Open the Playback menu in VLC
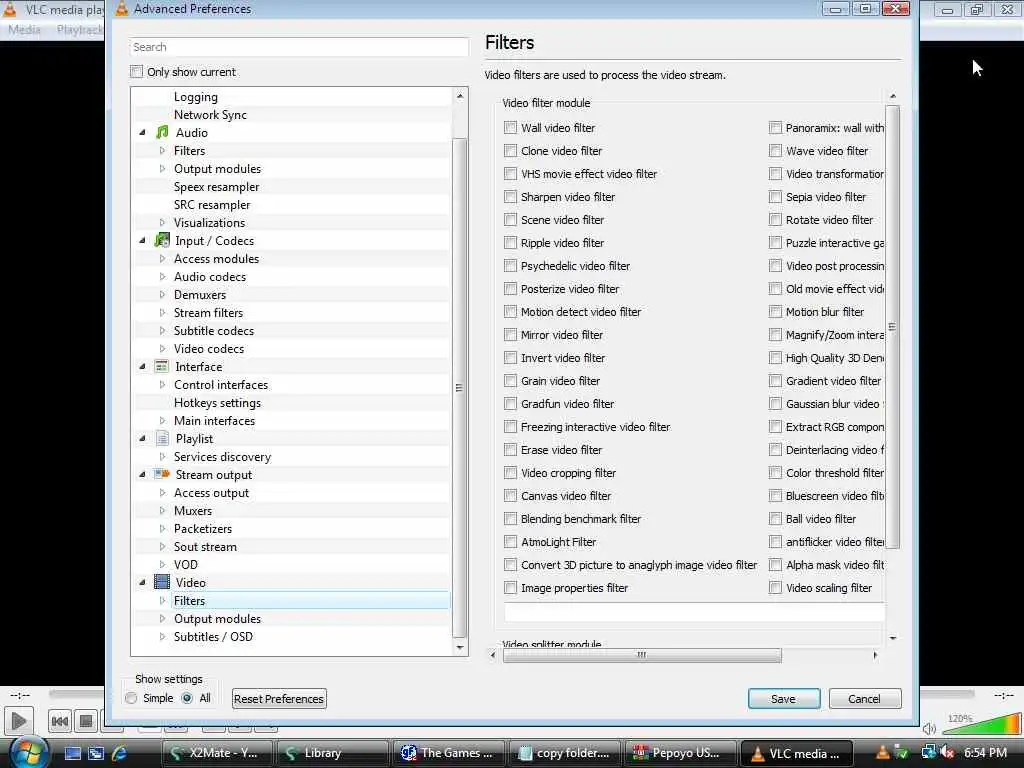The width and height of the screenshot is (1024, 768). (x=79, y=29)
